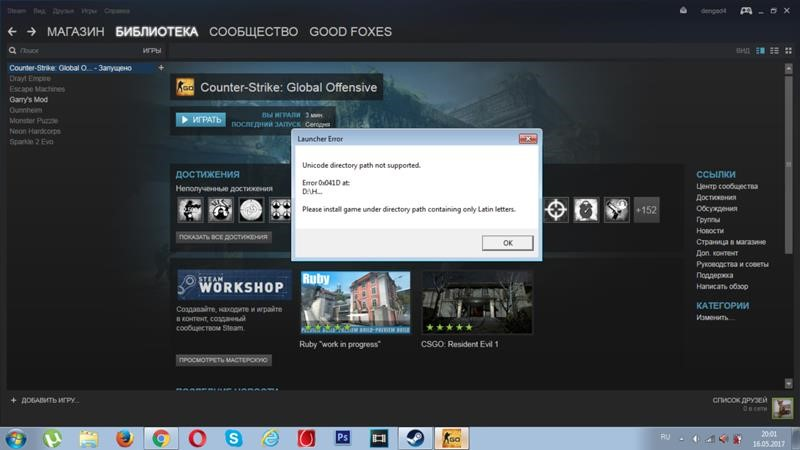Click the stopwatch achievement icon
Viewport: 800px width, 450px height.
586,210
